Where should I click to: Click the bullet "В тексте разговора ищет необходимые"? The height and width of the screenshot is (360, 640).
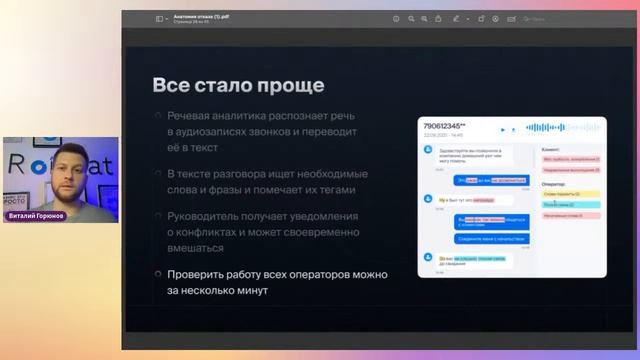[267, 174]
